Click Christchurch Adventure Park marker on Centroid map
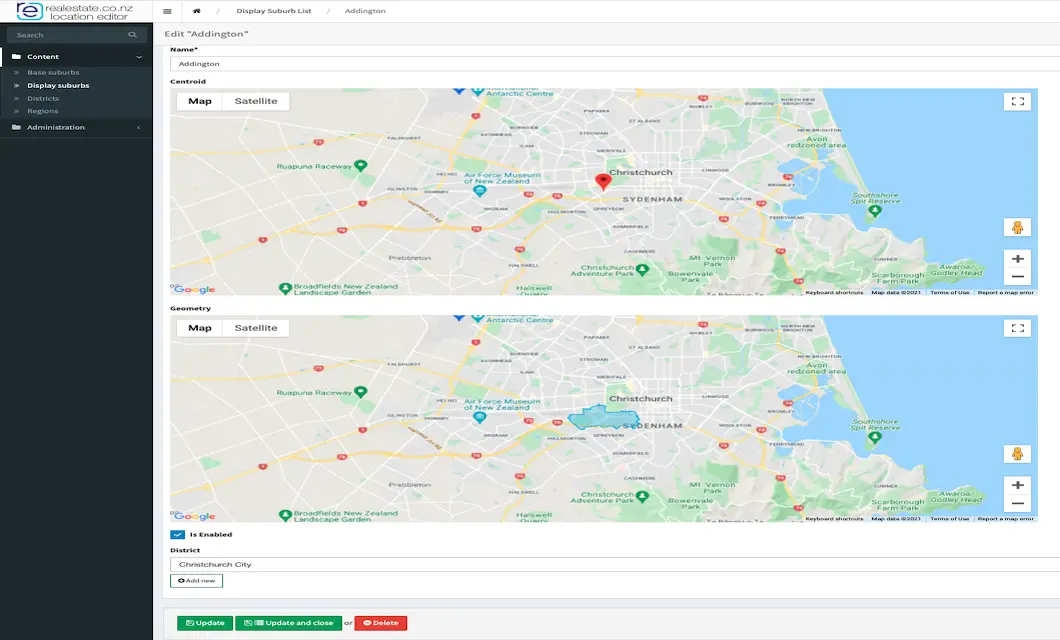This screenshot has height=640, width=1060. pos(642,270)
